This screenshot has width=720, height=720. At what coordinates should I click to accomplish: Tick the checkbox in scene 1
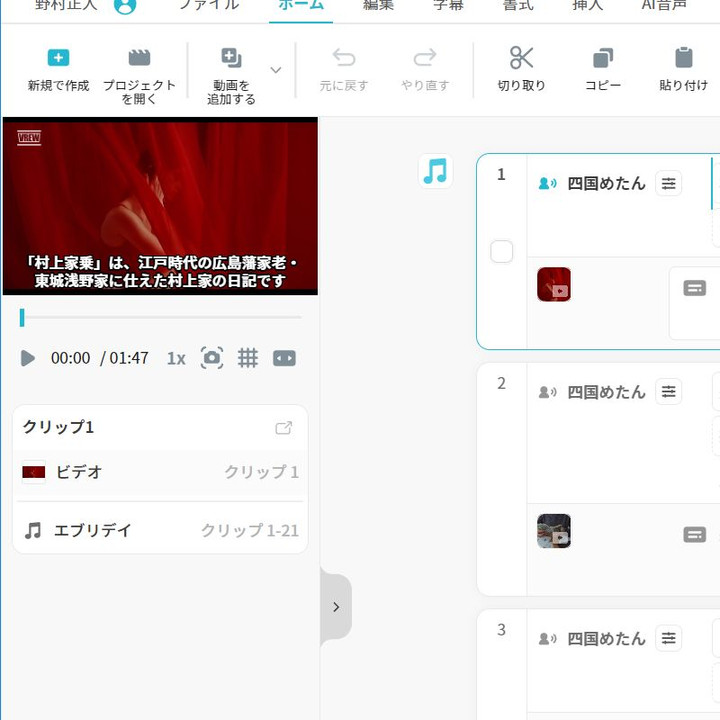502,252
